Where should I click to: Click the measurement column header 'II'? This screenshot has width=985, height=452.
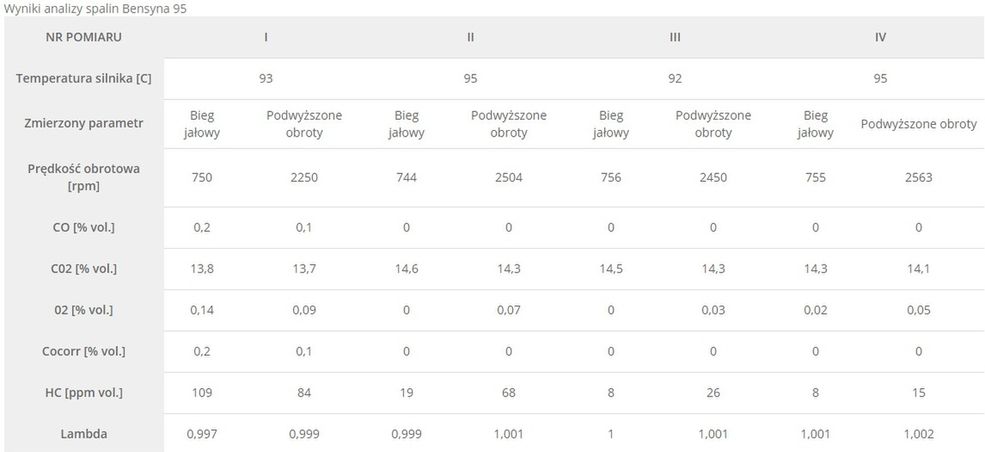pos(471,37)
